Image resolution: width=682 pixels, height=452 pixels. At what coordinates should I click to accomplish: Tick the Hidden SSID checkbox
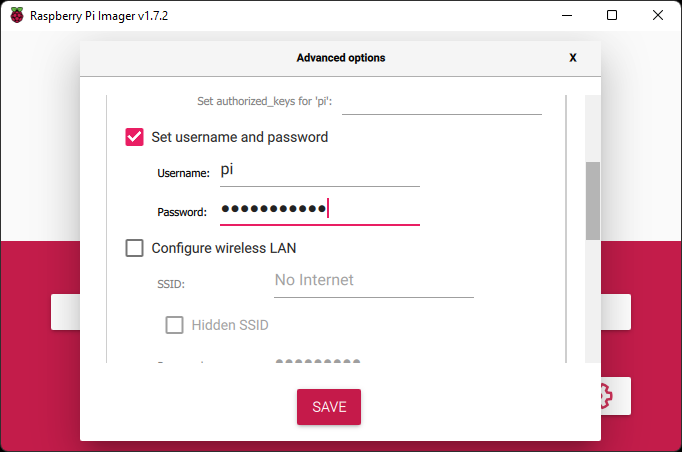(x=174, y=325)
